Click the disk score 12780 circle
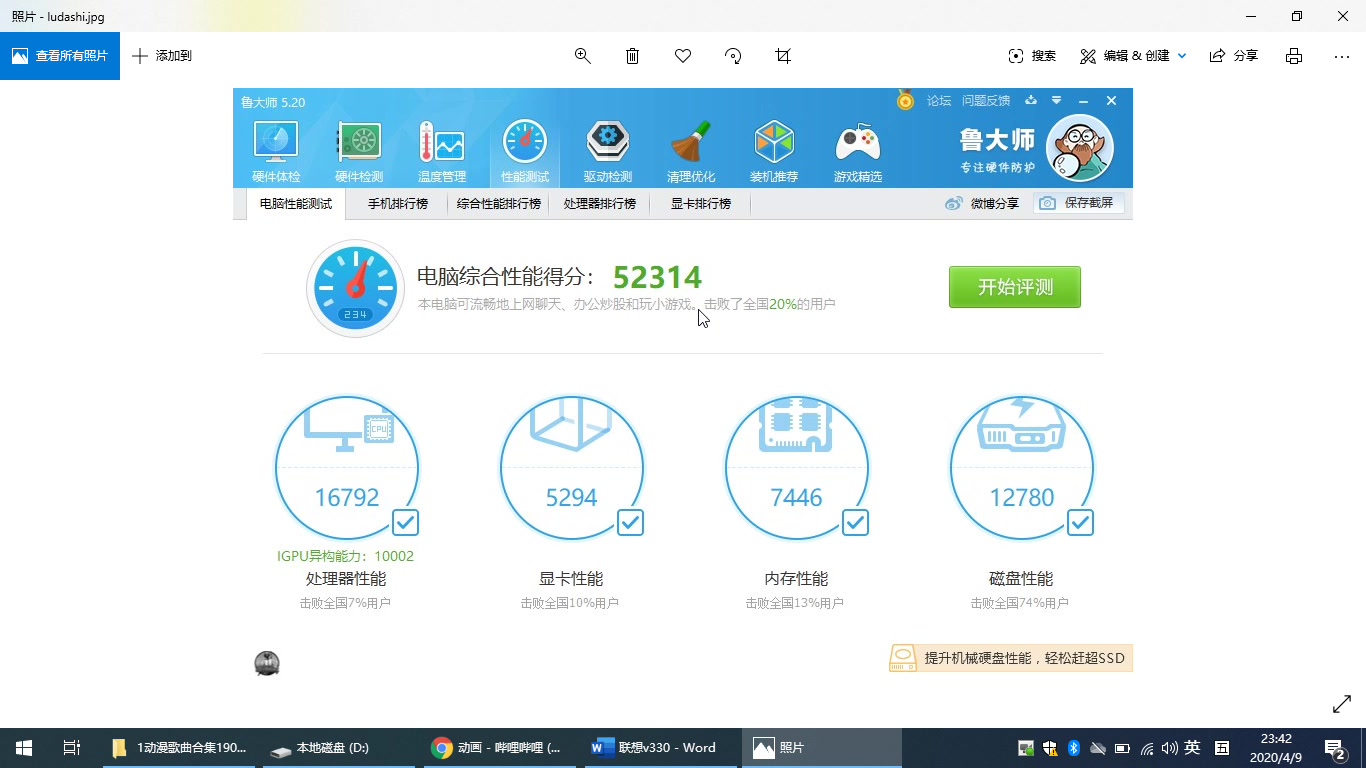This screenshot has width=1366, height=768. [x=1022, y=468]
